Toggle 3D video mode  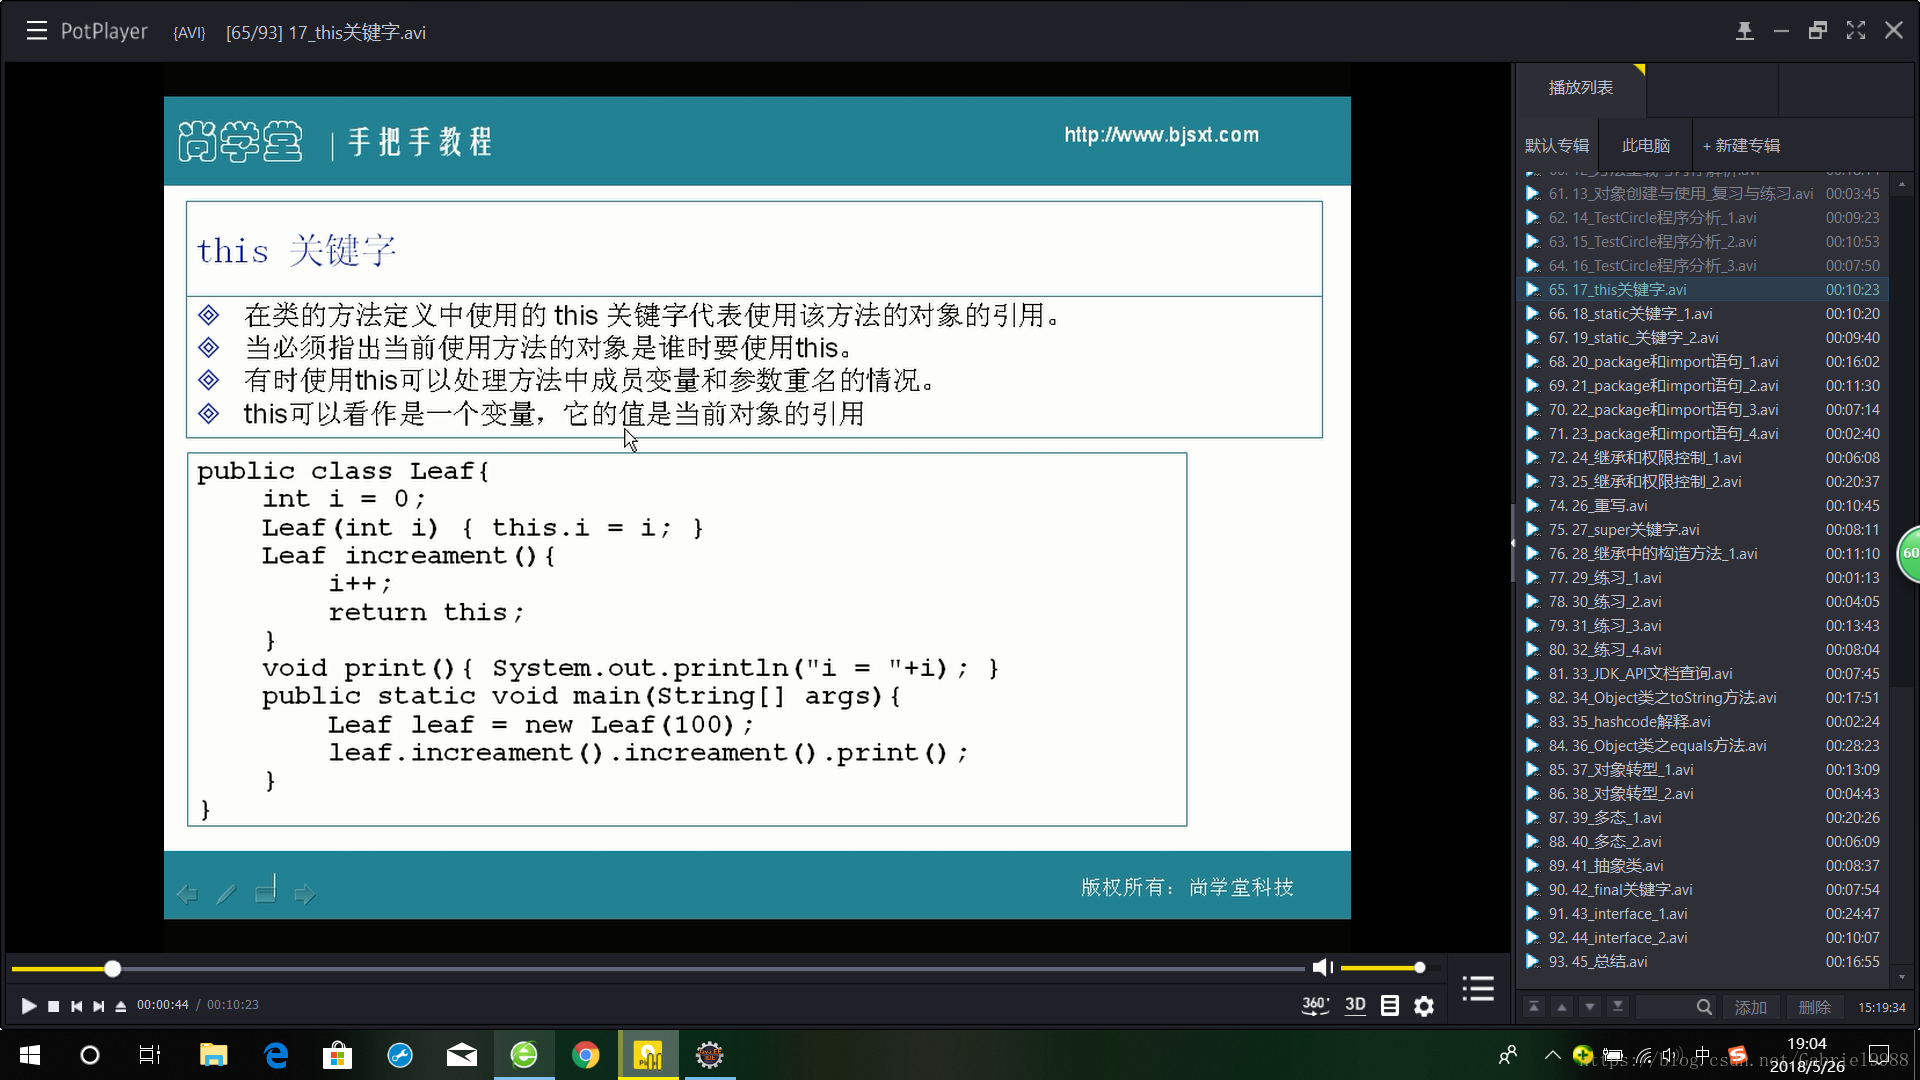click(1355, 1005)
